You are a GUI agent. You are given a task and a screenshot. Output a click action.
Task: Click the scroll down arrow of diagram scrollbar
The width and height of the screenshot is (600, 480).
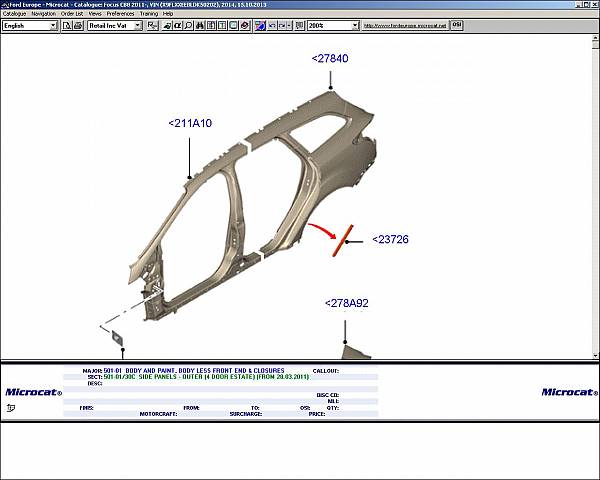click(x=595, y=356)
